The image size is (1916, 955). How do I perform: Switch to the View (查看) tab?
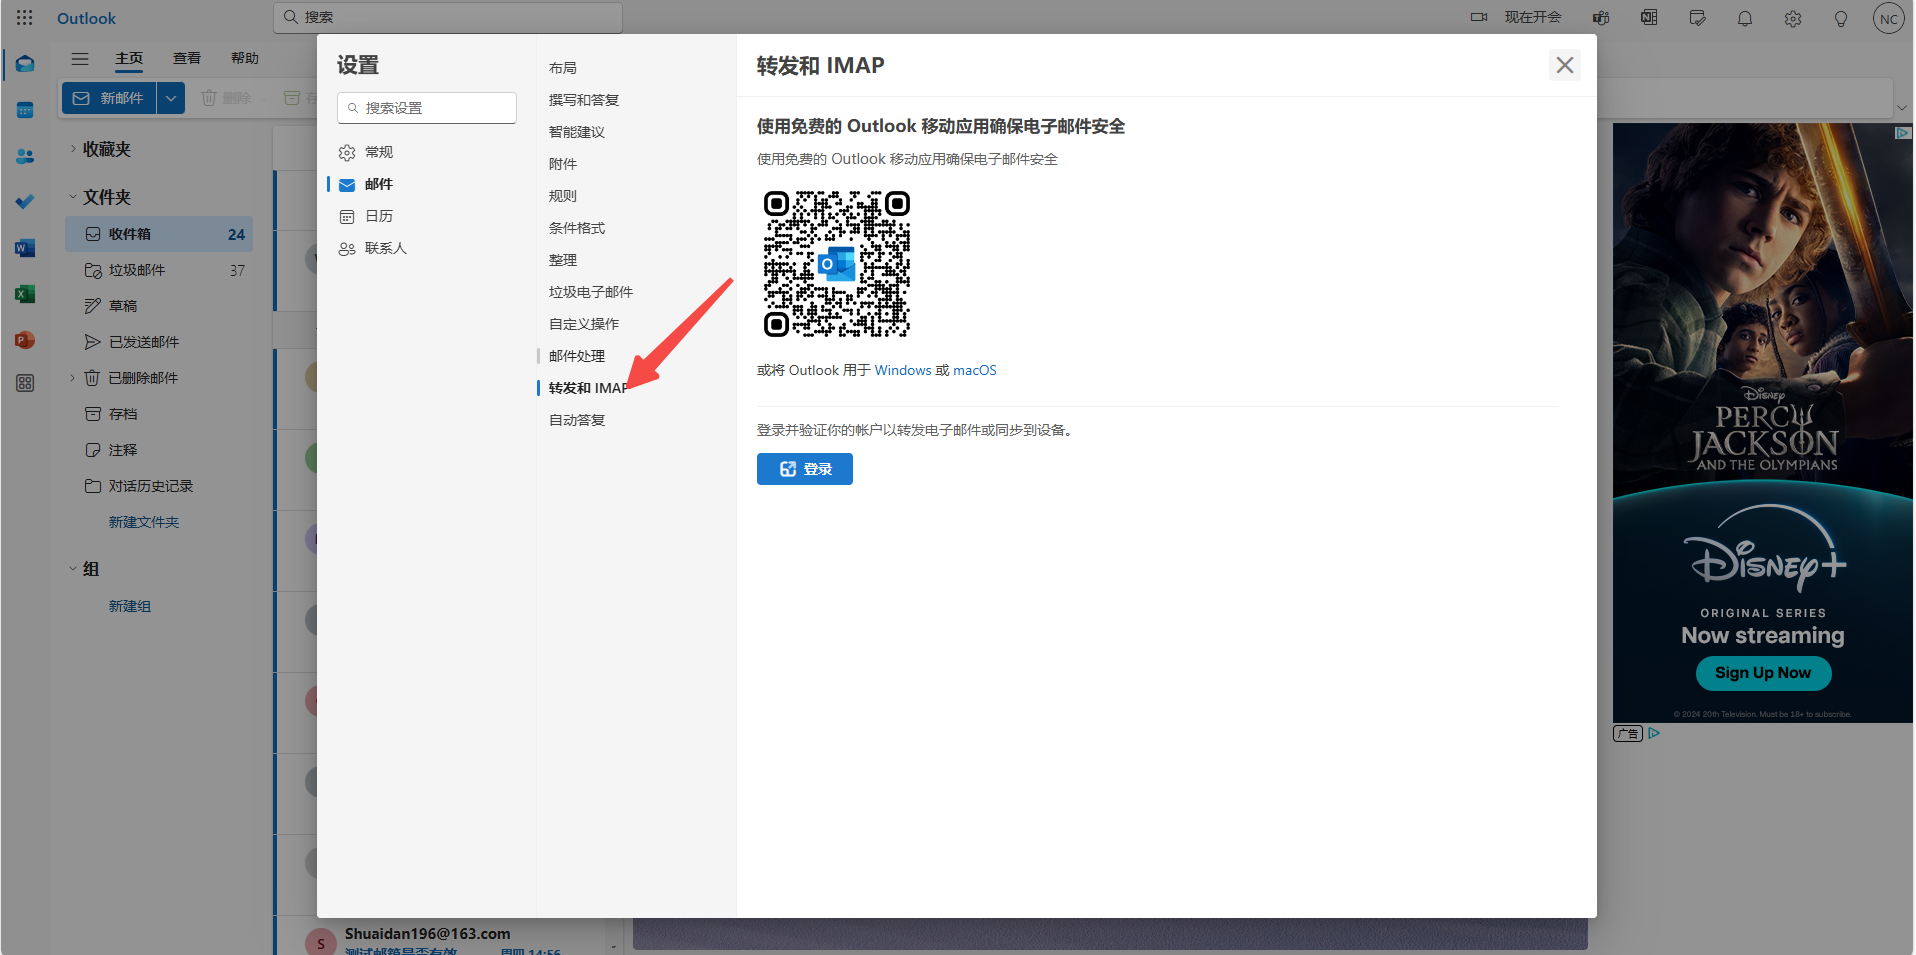point(187,58)
